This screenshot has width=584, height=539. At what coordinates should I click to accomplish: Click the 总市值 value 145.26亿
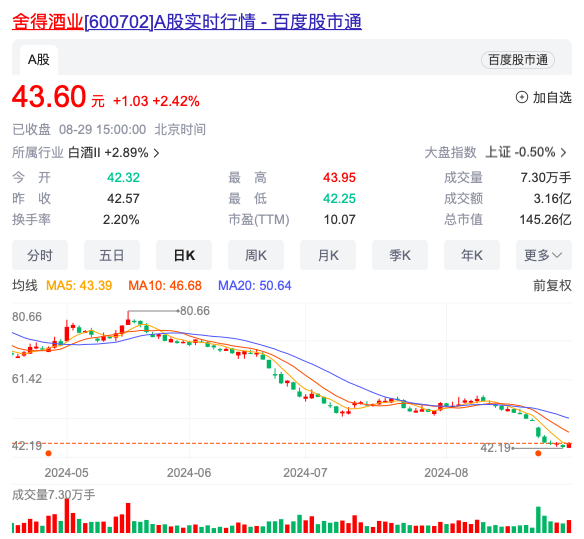(x=545, y=219)
